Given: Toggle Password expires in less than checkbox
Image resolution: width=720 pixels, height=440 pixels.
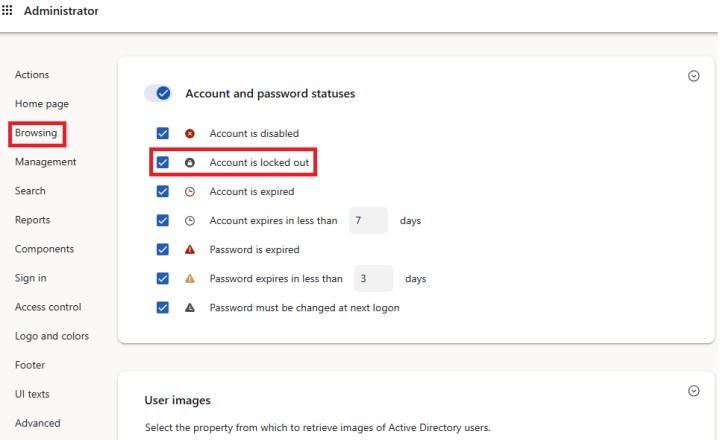Looking at the screenshot, I should pyautogui.click(x=163, y=278).
